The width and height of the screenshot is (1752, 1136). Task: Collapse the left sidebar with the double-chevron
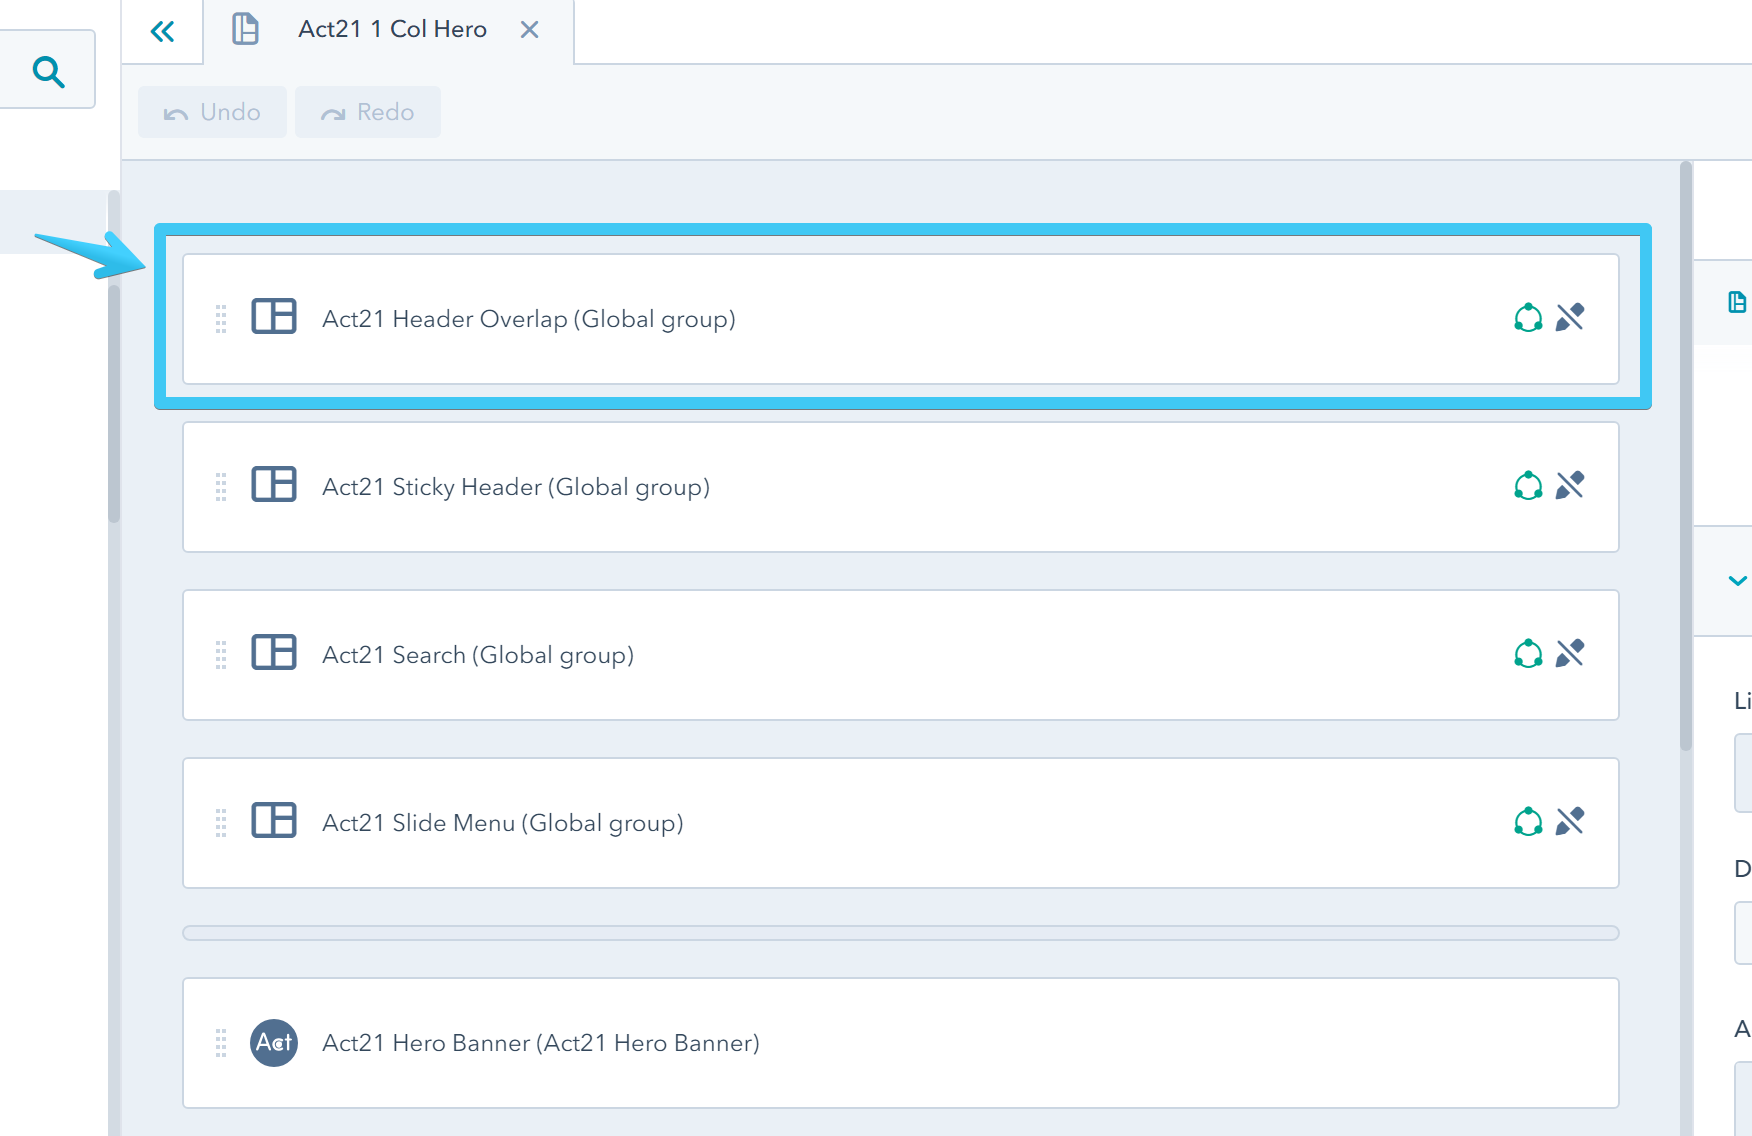[x=161, y=30]
